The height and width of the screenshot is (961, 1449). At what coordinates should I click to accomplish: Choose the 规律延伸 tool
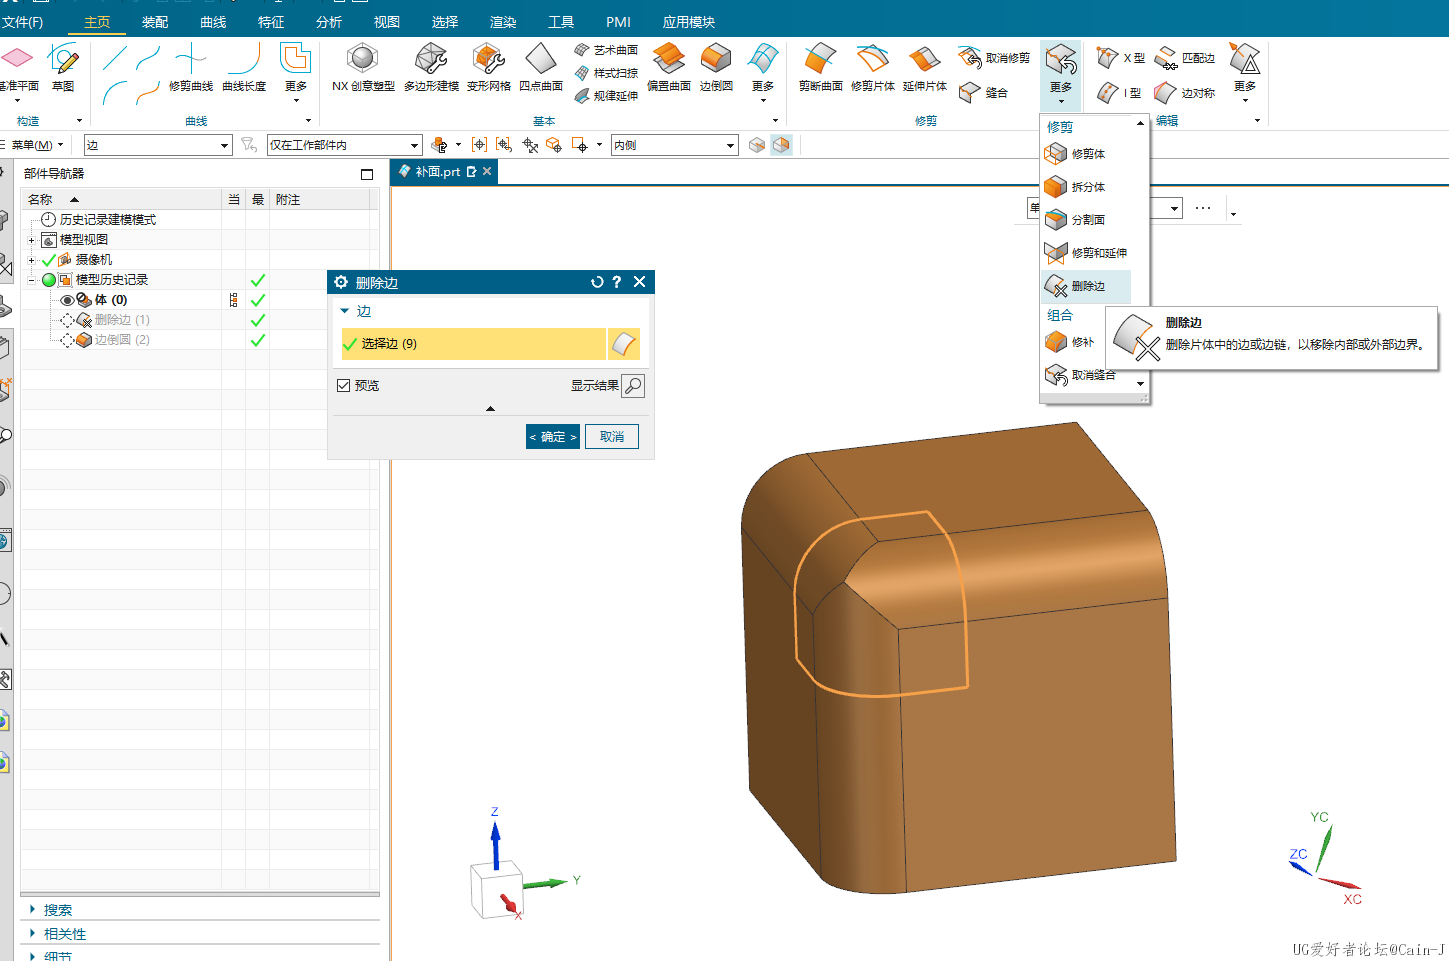pos(606,95)
